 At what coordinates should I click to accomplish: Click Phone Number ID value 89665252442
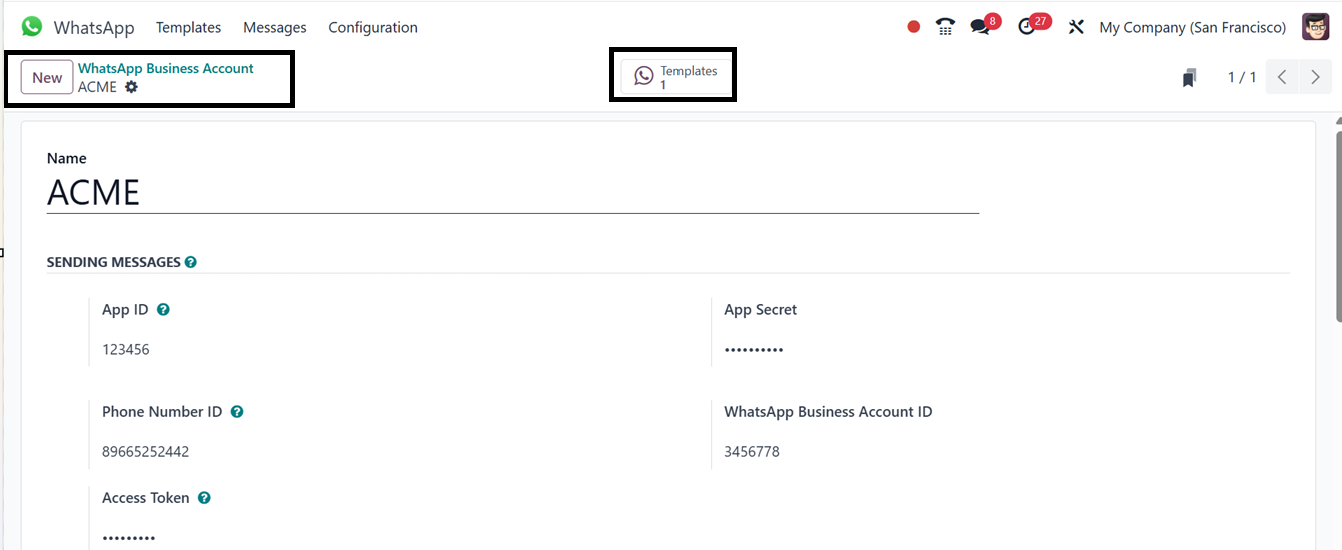[x=146, y=452]
